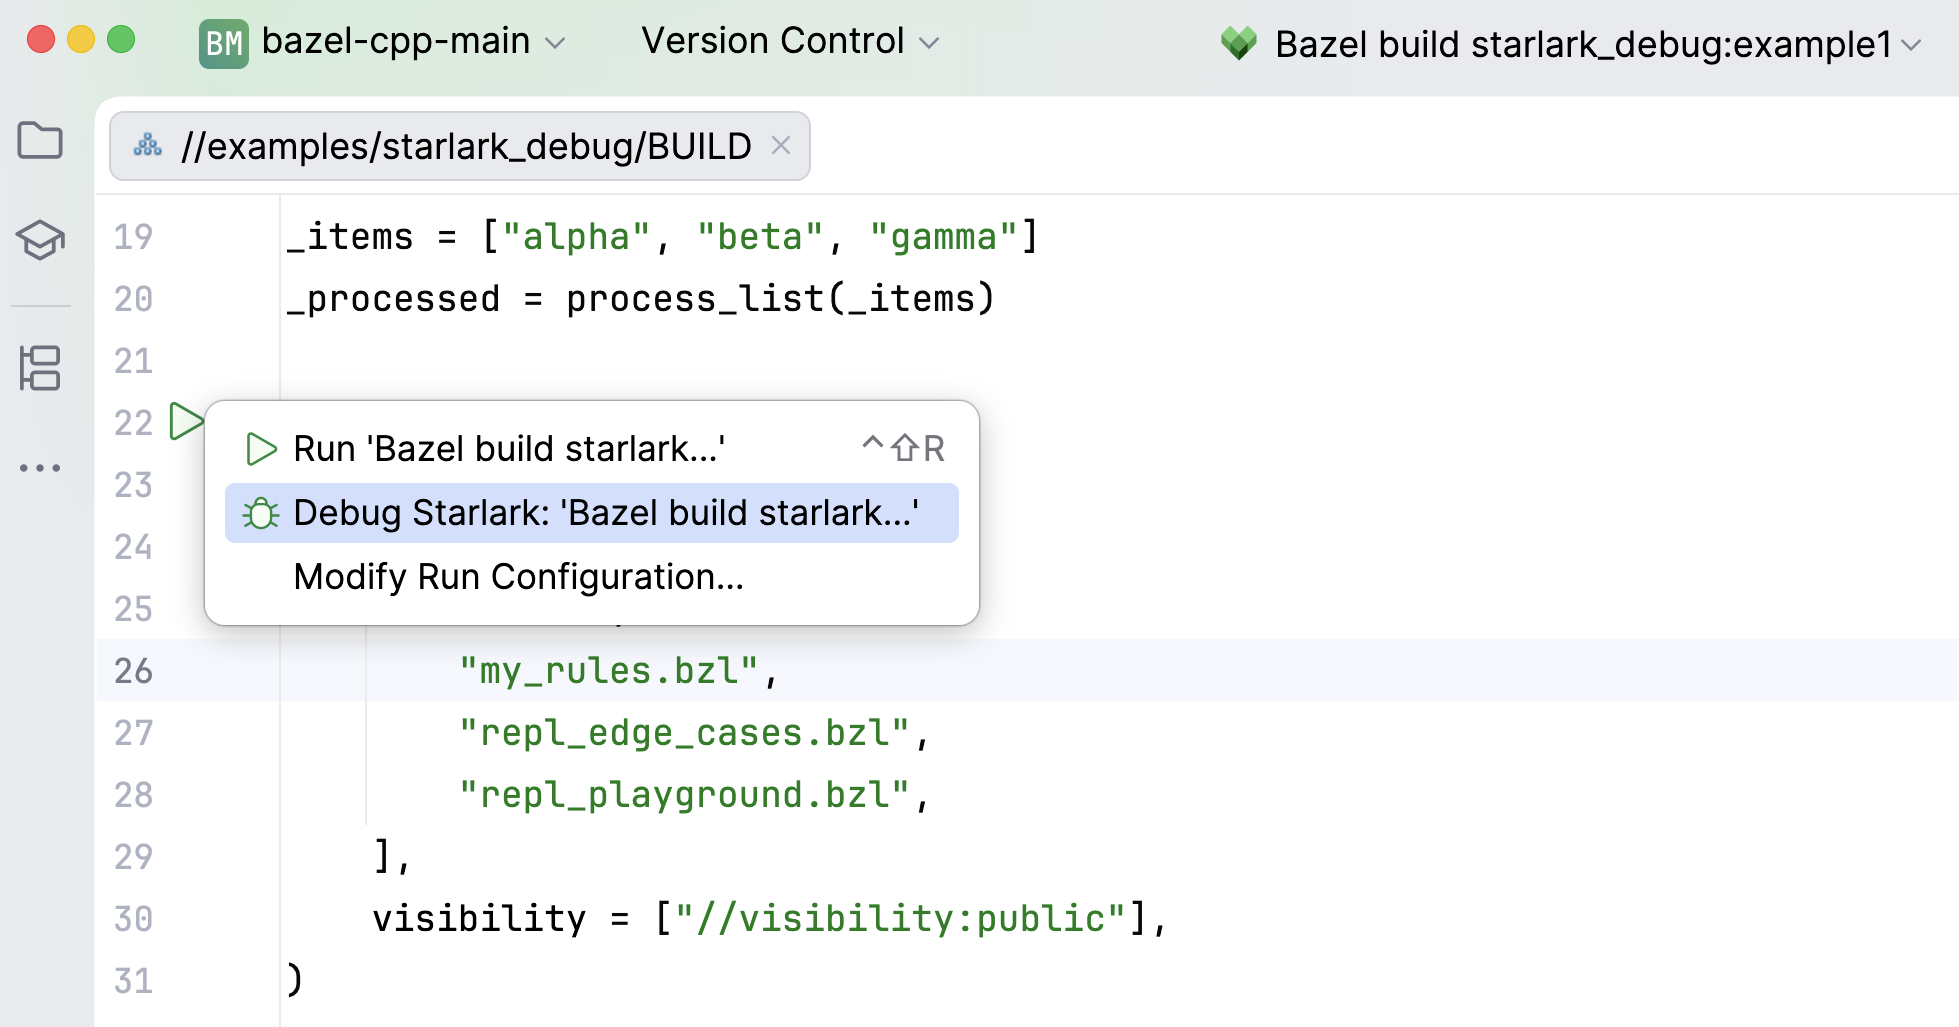Click the macOS red close window button
Screen dimensions: 1959x1027
[x=41, y=40]
